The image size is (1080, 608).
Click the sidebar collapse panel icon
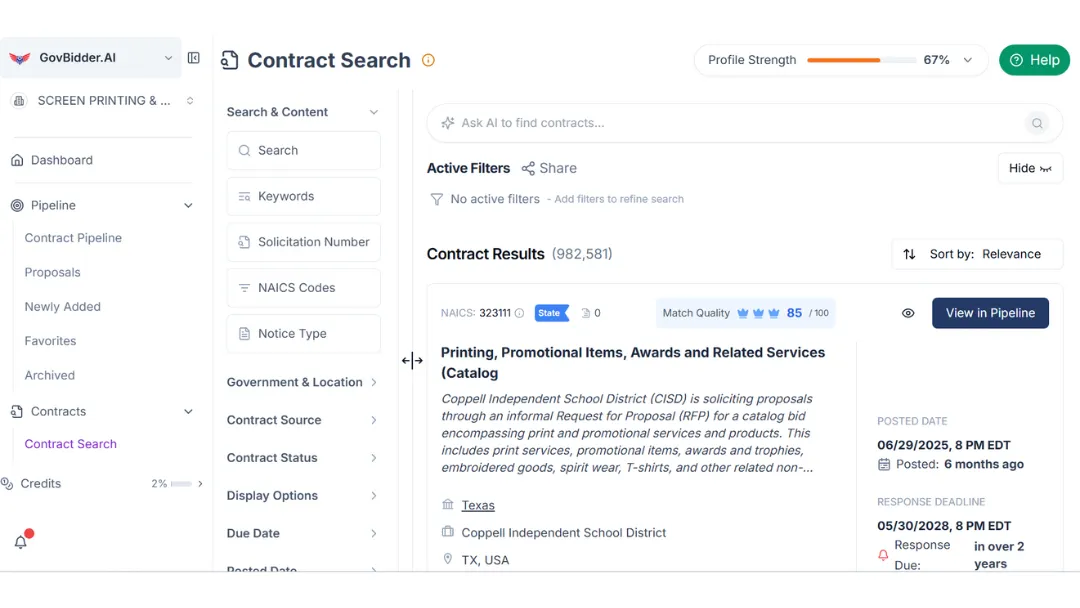coord(194,58)
